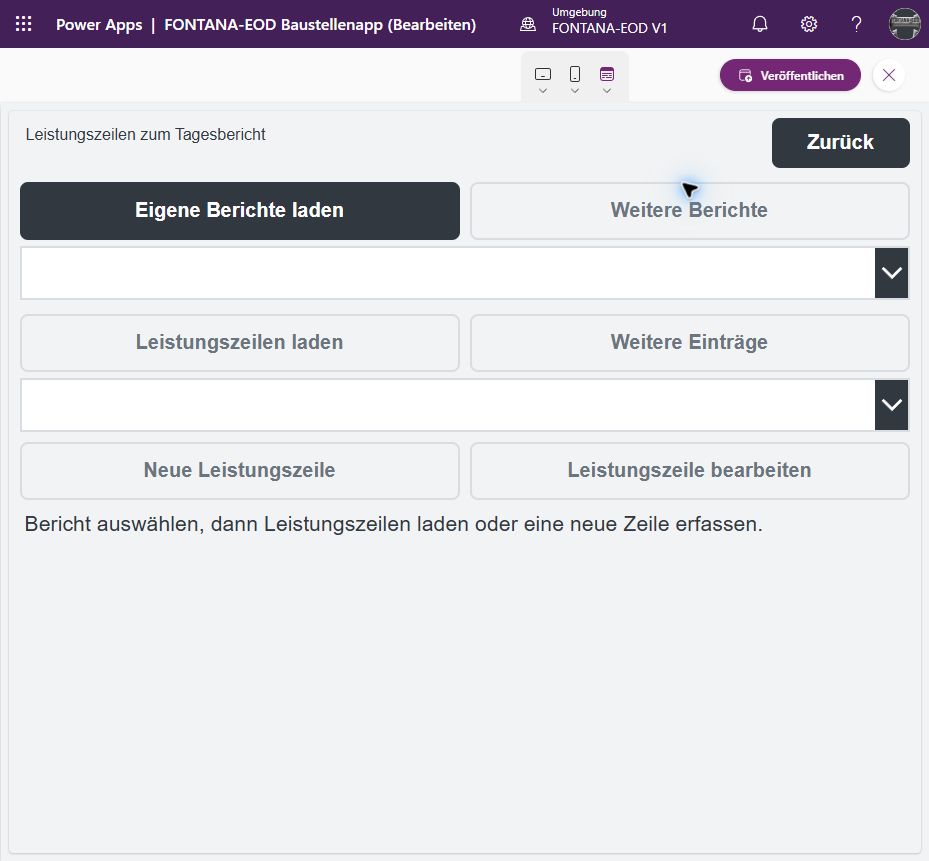Click the Leistungszeile bearbeiten button
This screenshot has height=861, width=929.
pyautogui.click(x=689, y=470)
